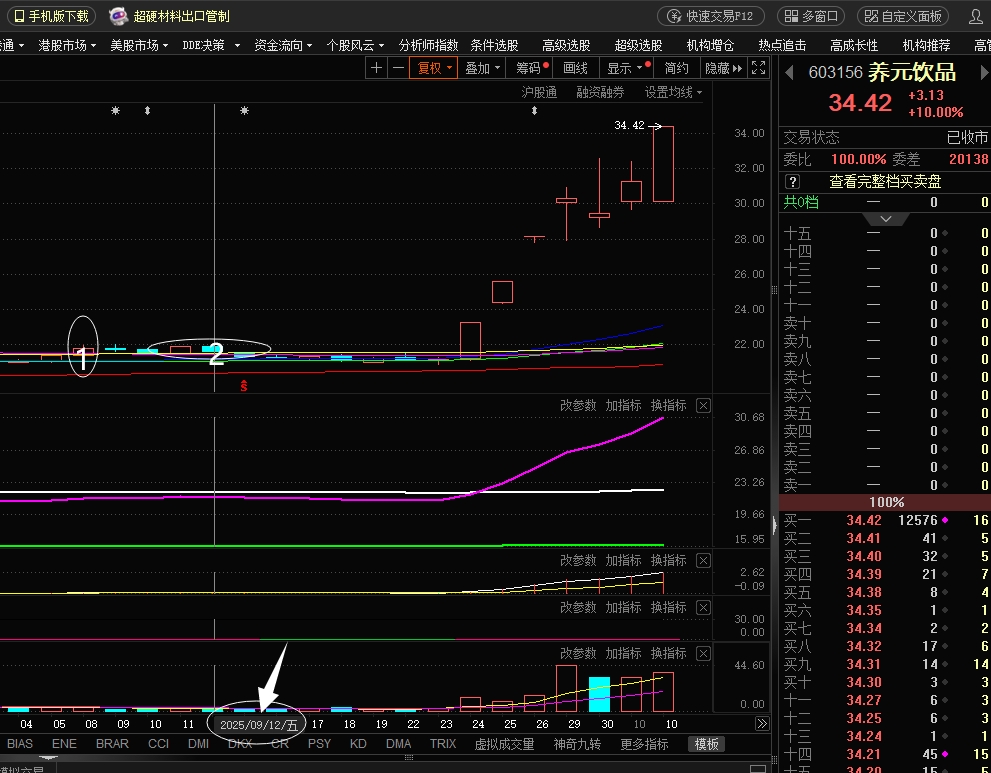Switch to TRIX indicator tab
The width and height of the screenshot is (991, 773).
442,744
